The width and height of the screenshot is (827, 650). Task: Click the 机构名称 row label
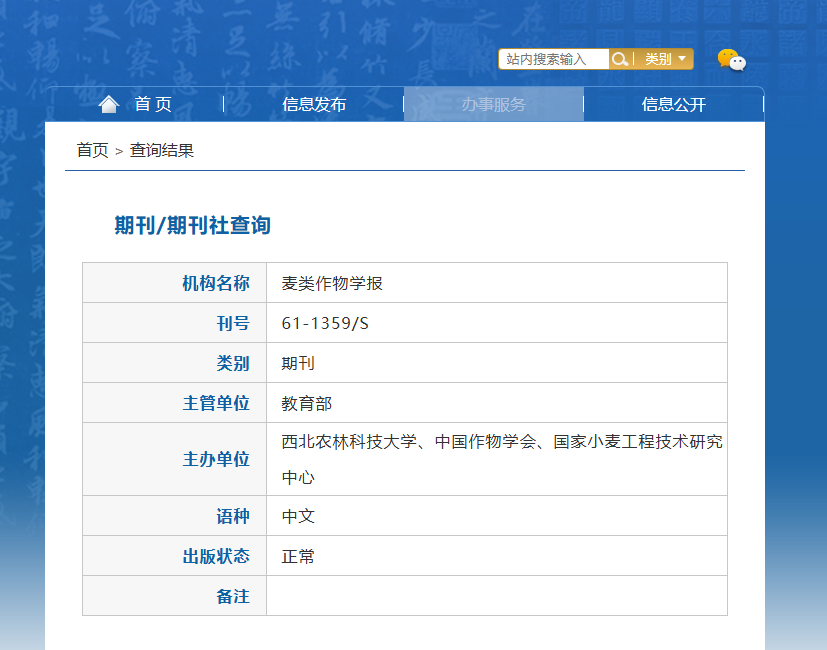pos(216,283)
